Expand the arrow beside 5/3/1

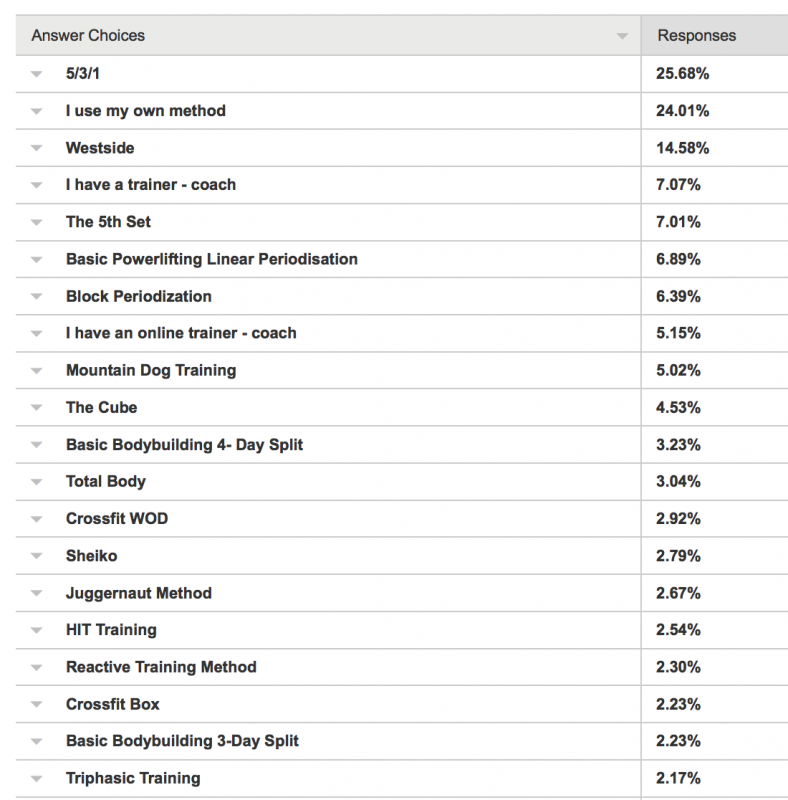36,74
